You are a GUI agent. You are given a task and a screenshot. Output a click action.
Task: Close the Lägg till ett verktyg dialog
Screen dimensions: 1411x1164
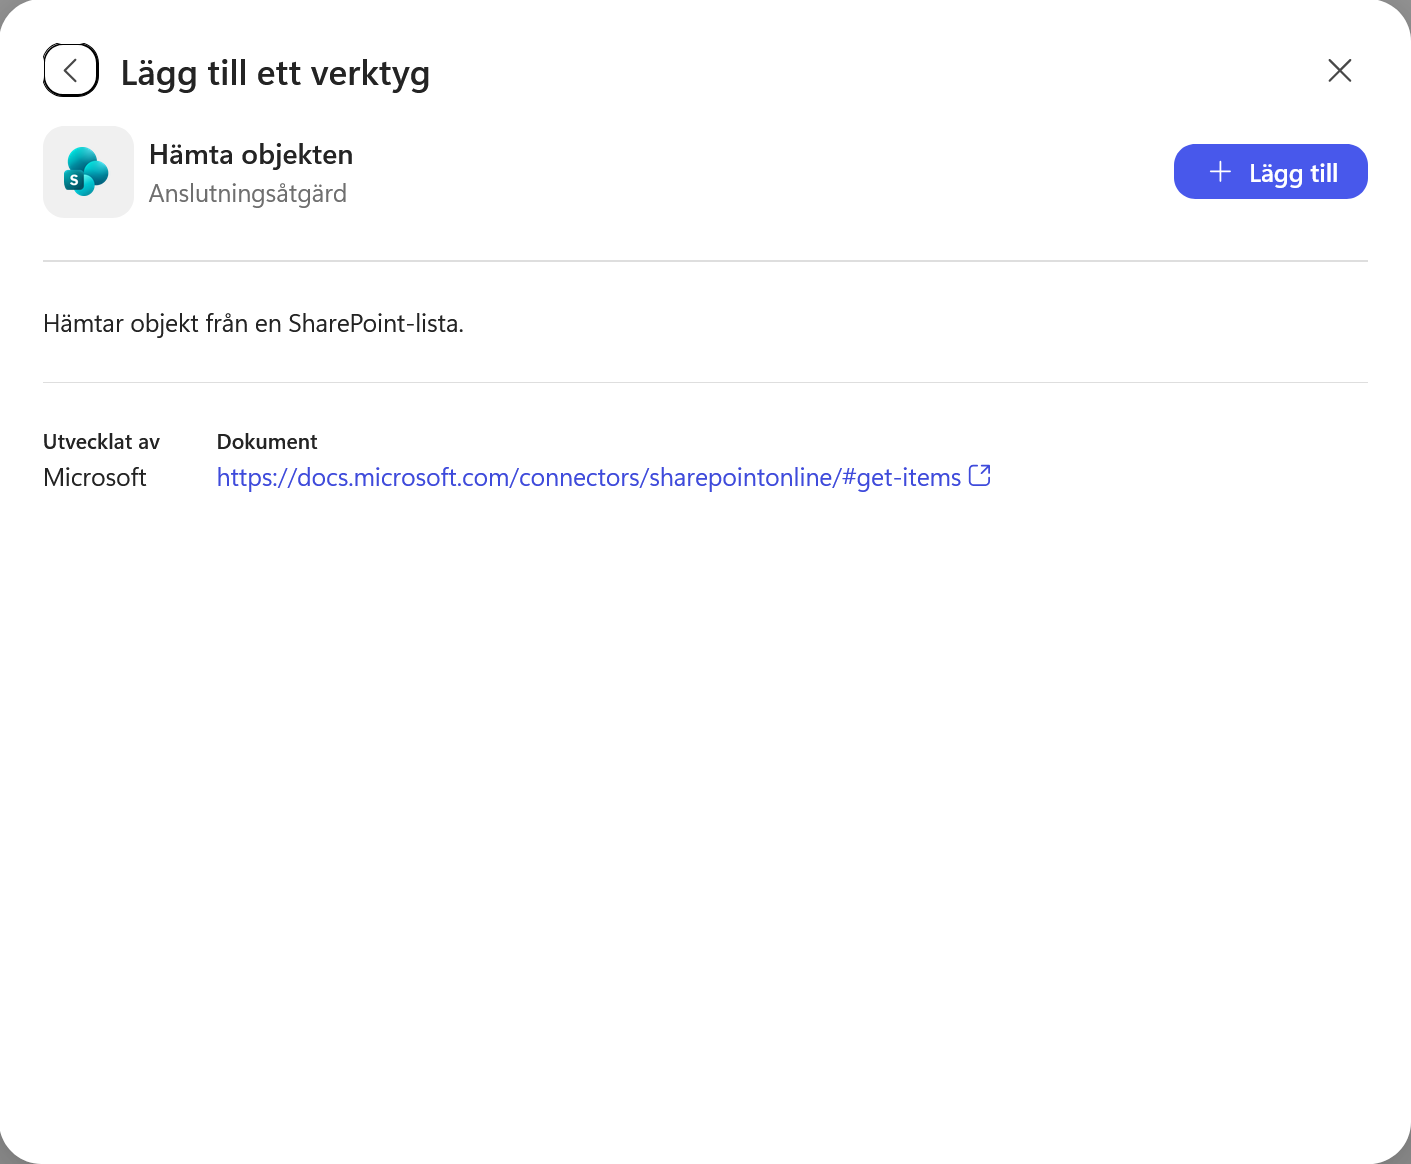pos(1339,70)
